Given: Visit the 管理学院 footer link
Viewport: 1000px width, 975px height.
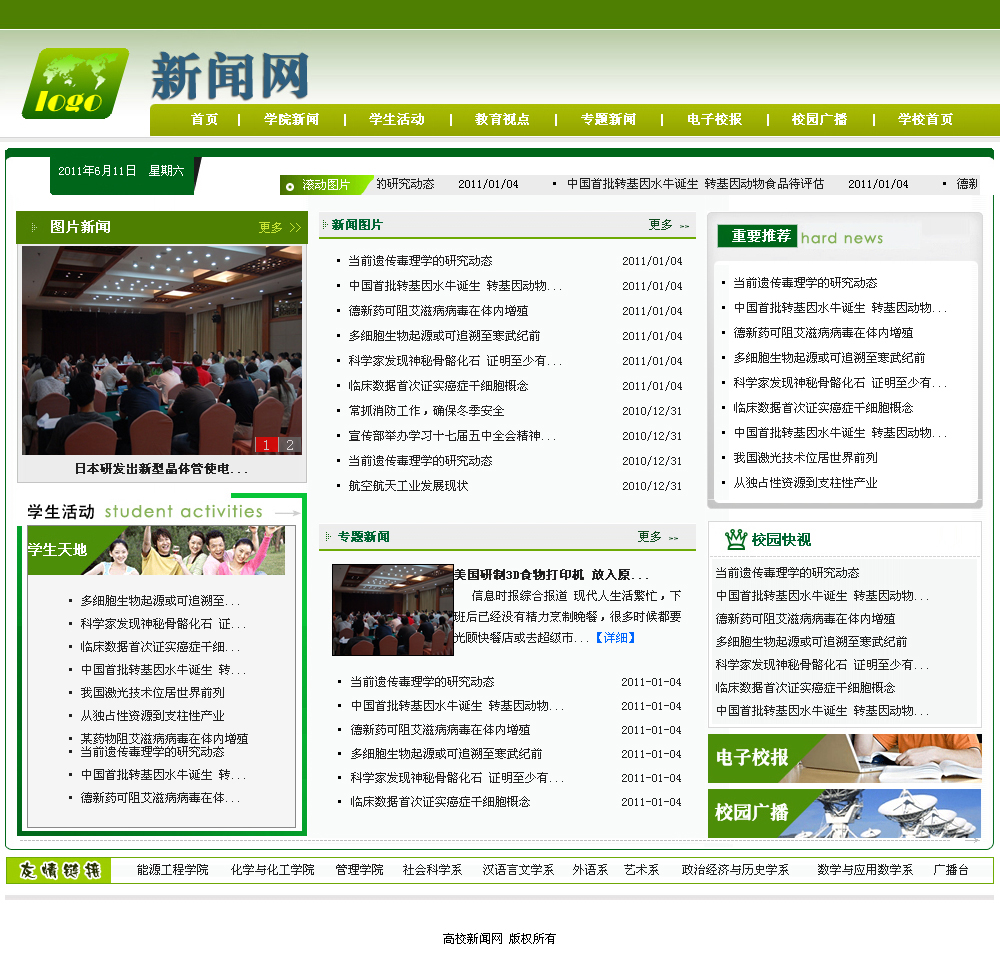Looking at the screenshot, I should pos(359,870).
